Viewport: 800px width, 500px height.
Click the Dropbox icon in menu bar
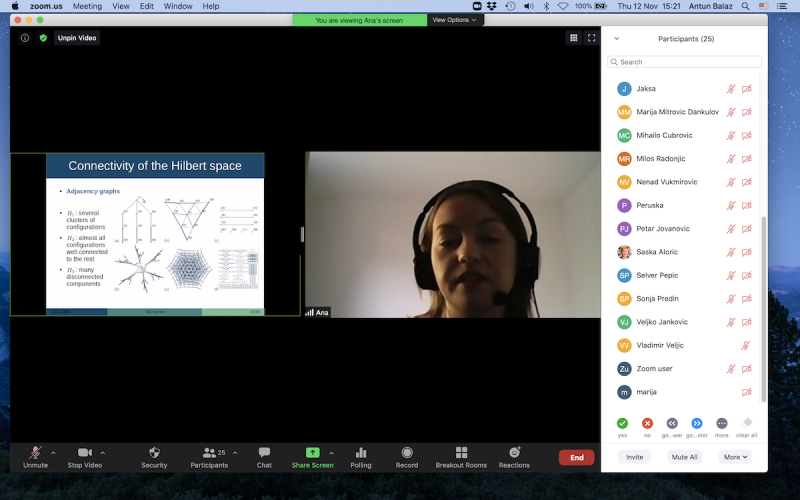[491, 6]
